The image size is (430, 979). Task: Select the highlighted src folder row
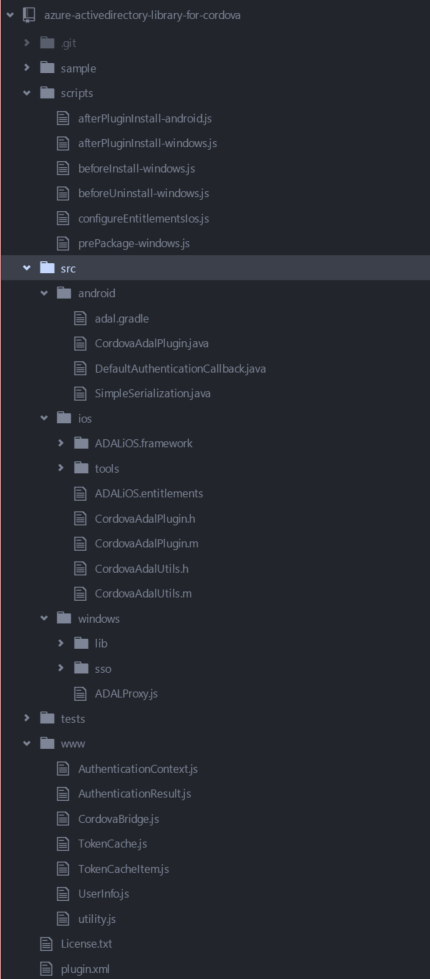point(215,268)
